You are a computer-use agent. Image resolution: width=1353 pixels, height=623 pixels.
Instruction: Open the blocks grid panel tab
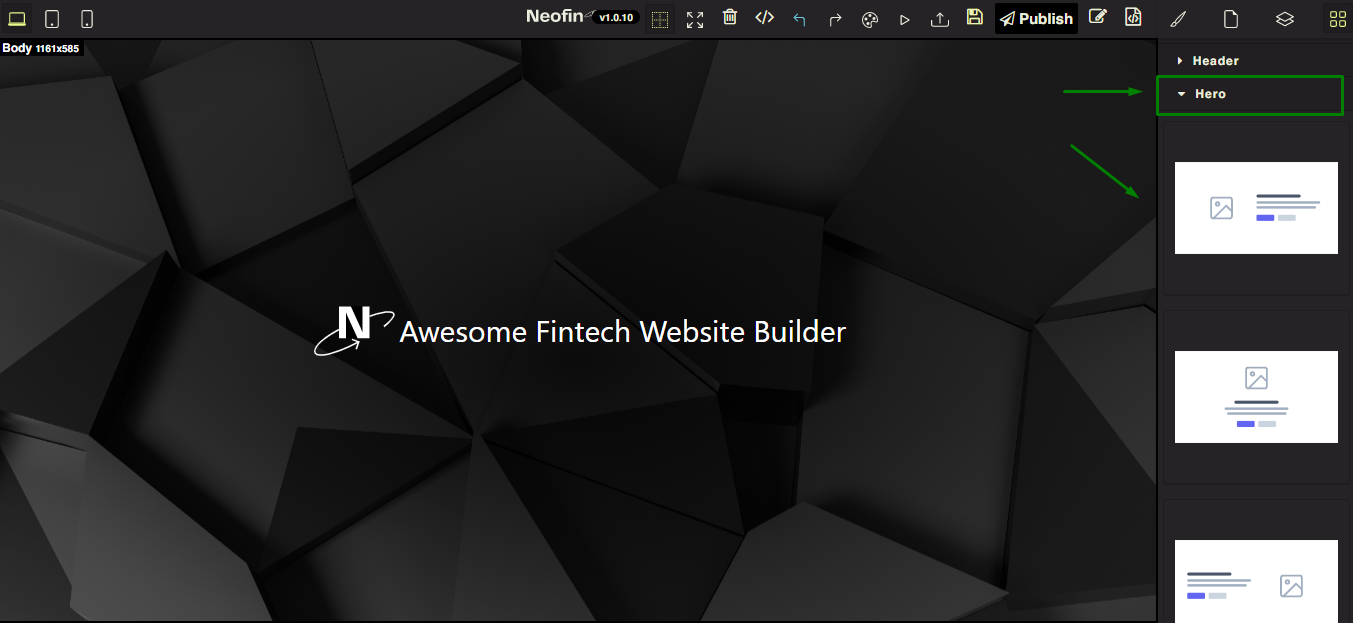tap(1337, 19)
